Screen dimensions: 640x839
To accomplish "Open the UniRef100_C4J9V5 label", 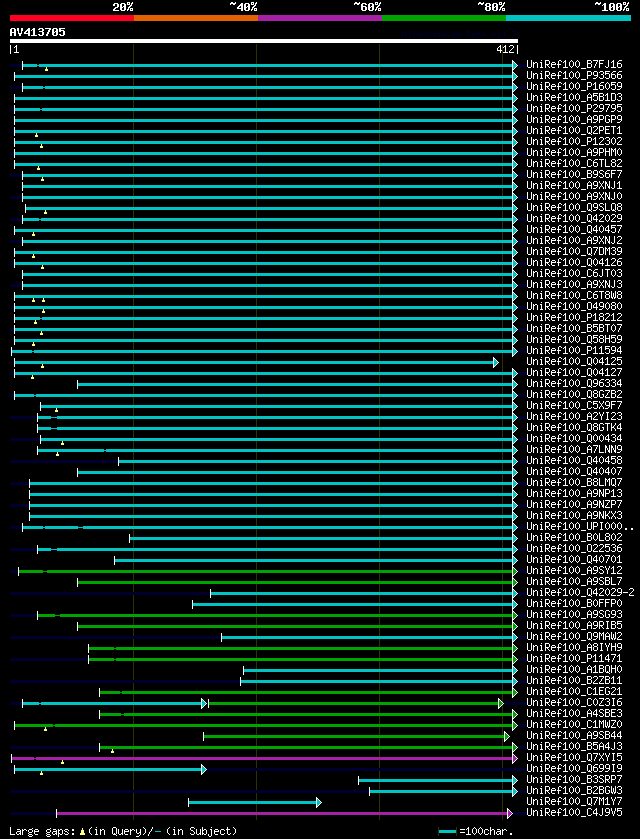I will point(574,813).
